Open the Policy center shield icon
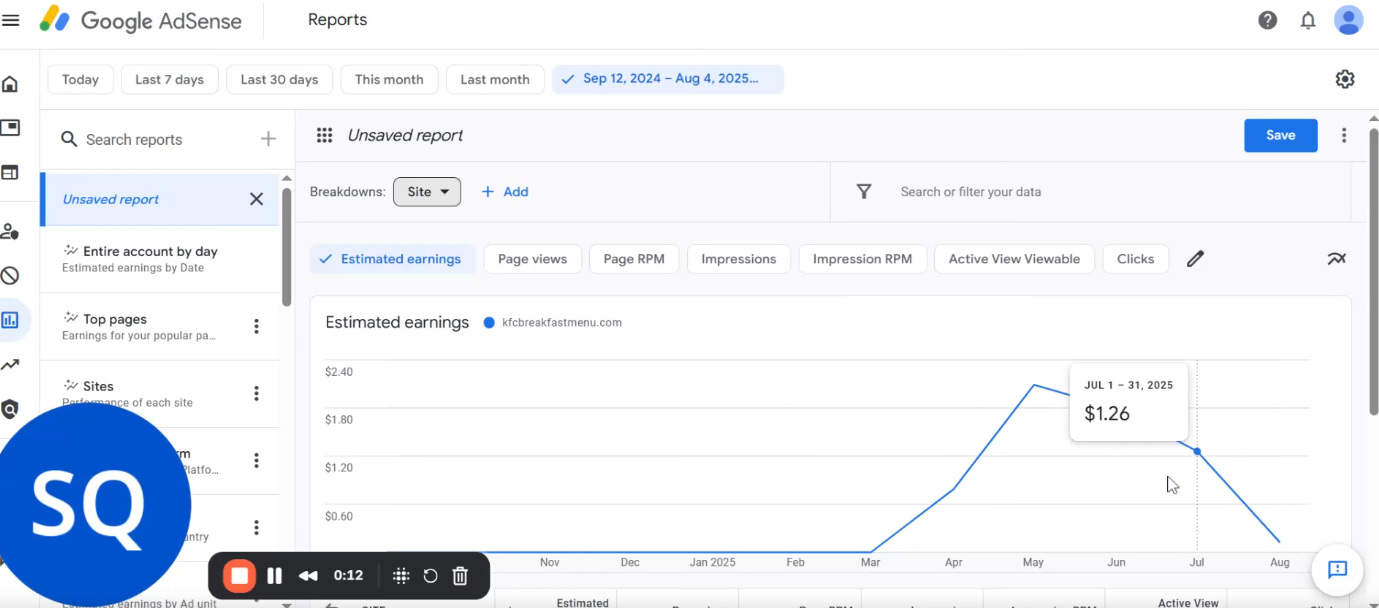The width and height of the screenshot is (1379, 608). click(10, 409)
